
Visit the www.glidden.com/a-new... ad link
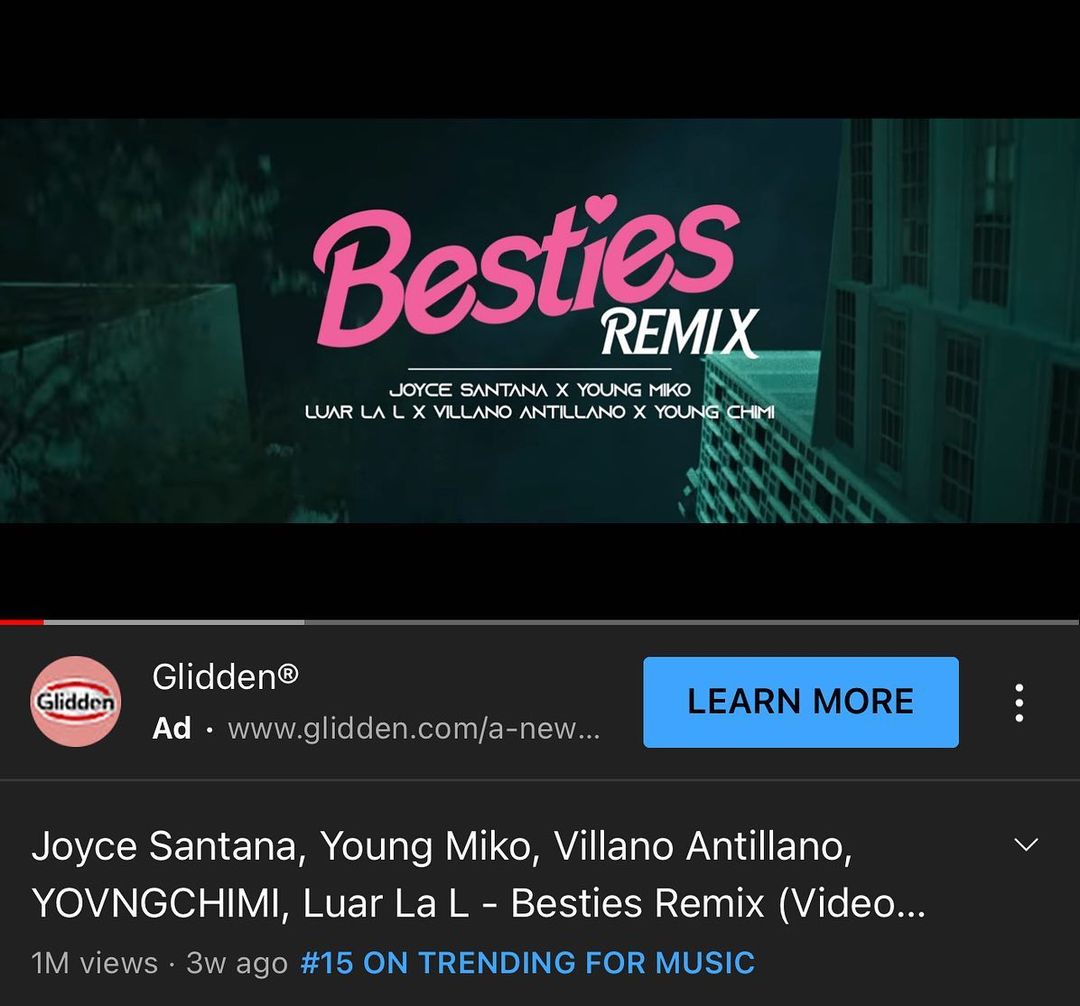[x=414, y=729]
